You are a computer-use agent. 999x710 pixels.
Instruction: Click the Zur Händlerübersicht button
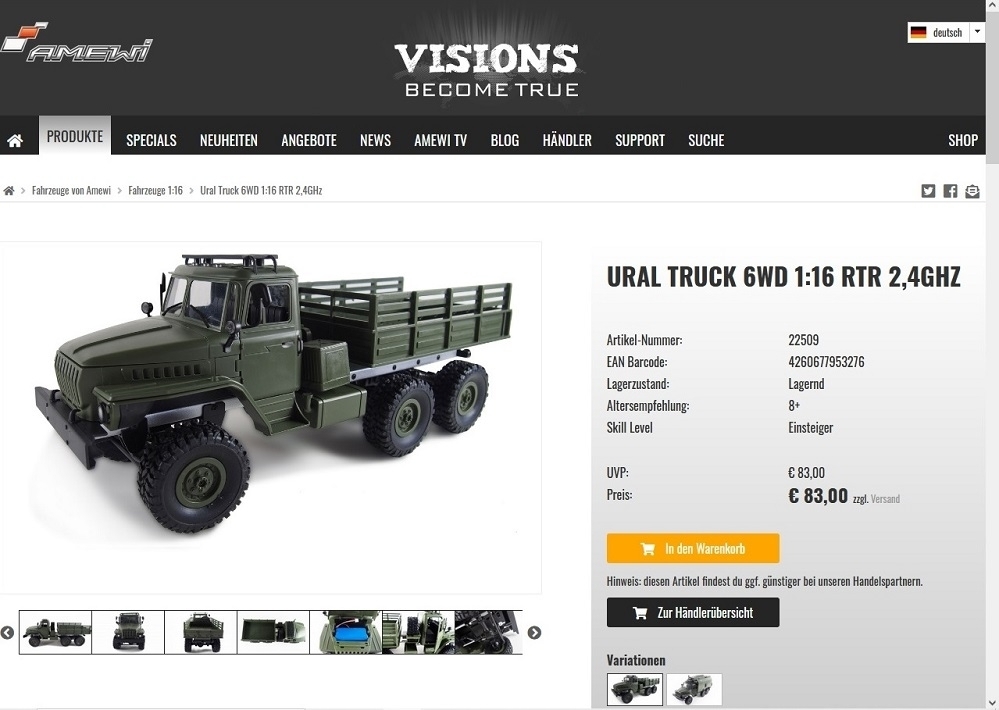(x=693, y=612)
